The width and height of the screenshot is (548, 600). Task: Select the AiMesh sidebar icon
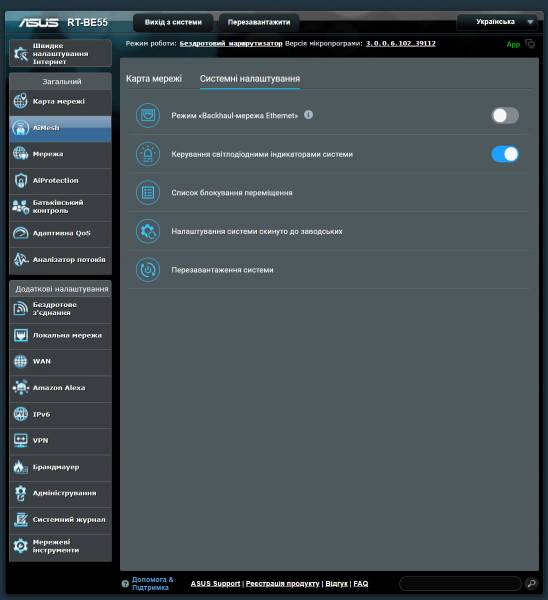pyautogui.click(x=21, y=127)
